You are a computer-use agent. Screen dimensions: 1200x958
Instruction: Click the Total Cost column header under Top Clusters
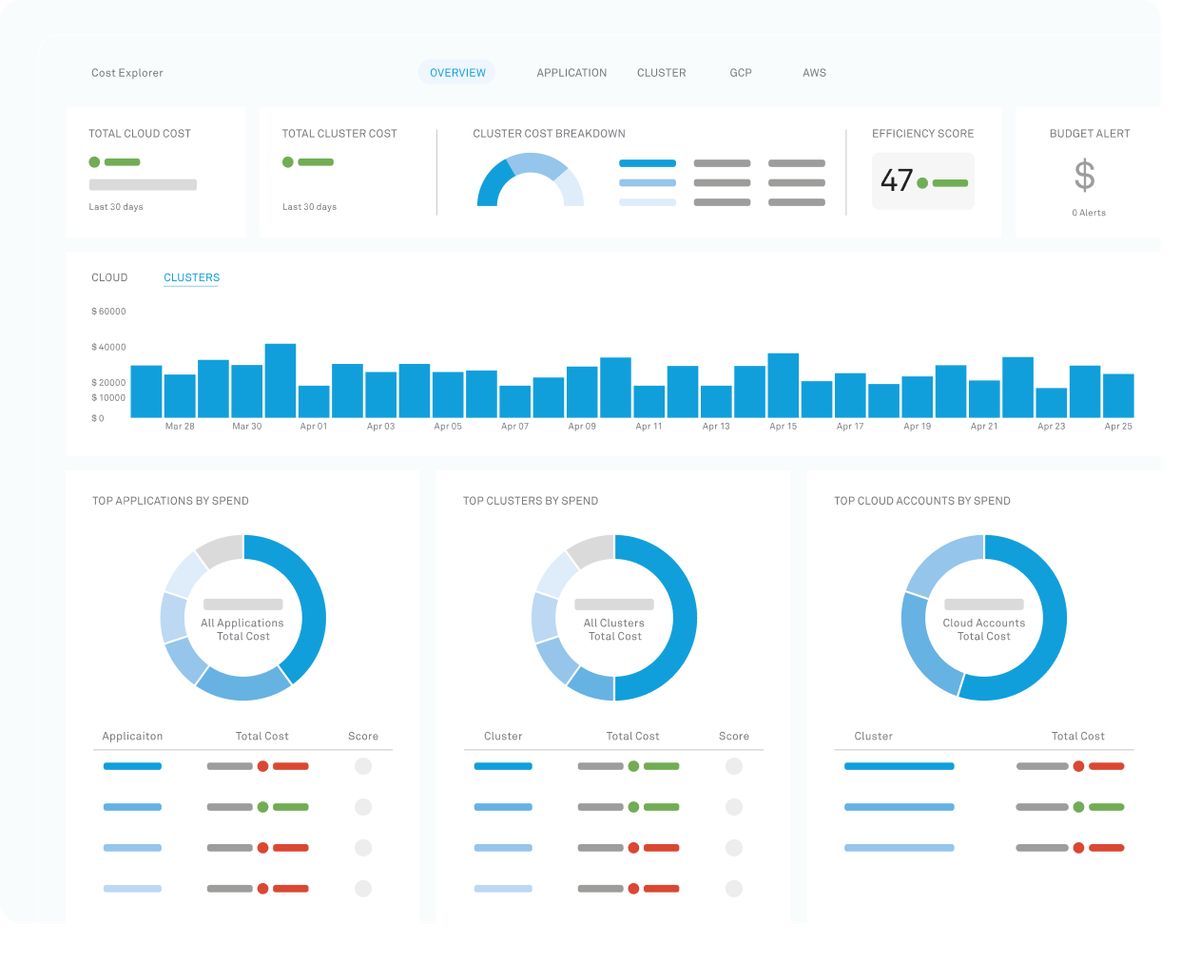click(632, 736)
